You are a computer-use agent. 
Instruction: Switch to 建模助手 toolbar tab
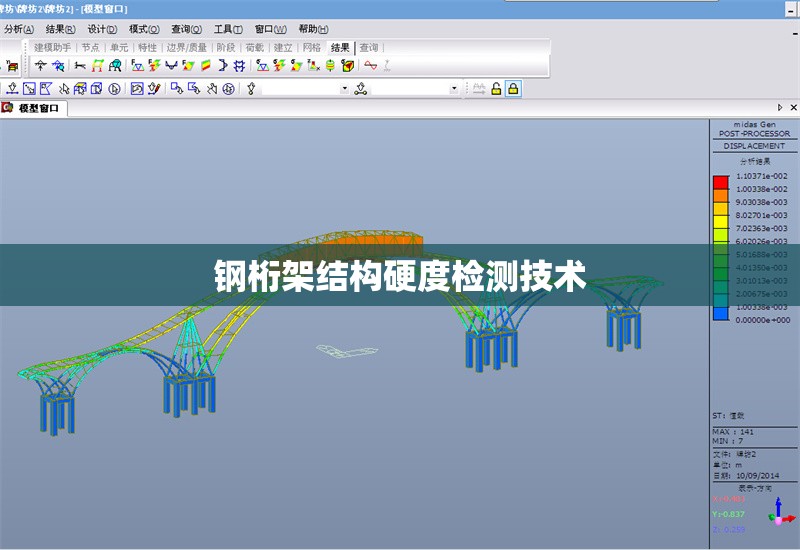click(53, 47)
